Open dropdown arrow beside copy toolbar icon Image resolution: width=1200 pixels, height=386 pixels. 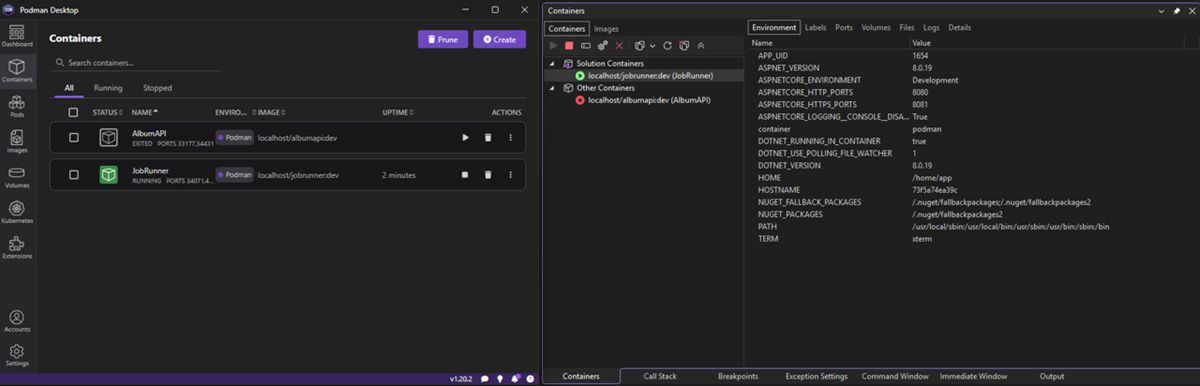pos(653,46)
